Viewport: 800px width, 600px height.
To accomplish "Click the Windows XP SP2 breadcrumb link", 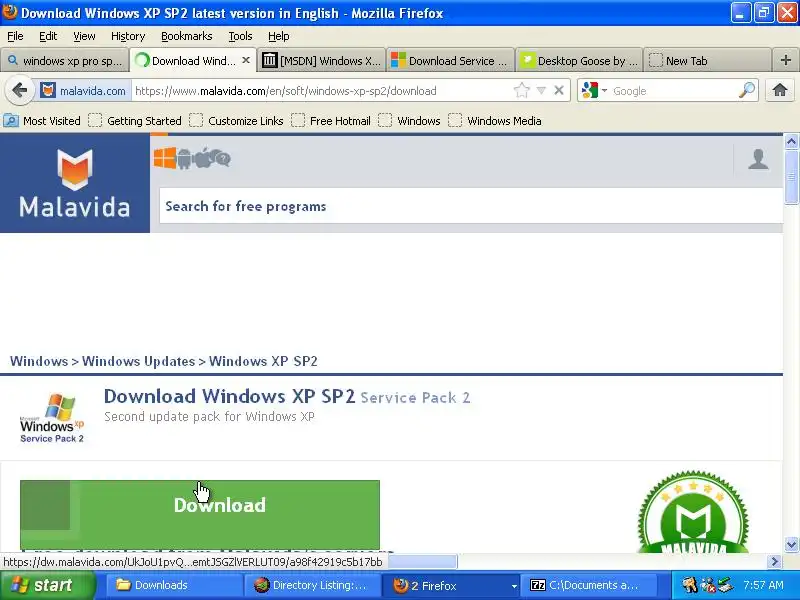I will 263,361.
